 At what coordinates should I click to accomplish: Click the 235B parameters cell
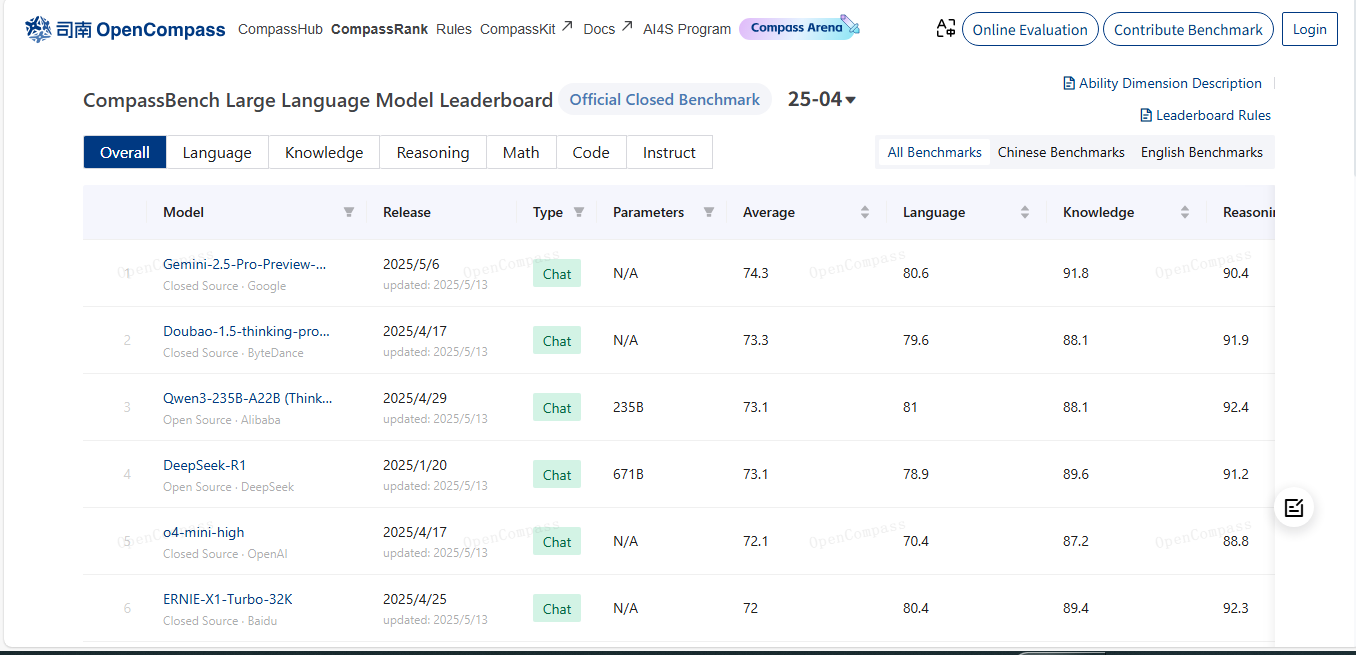point(628,407)
